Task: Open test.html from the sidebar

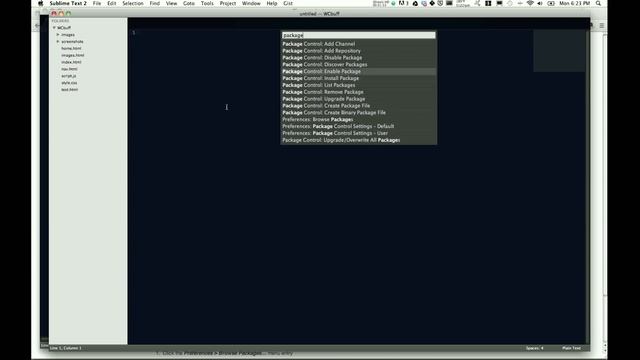Action: click(69, 89)
